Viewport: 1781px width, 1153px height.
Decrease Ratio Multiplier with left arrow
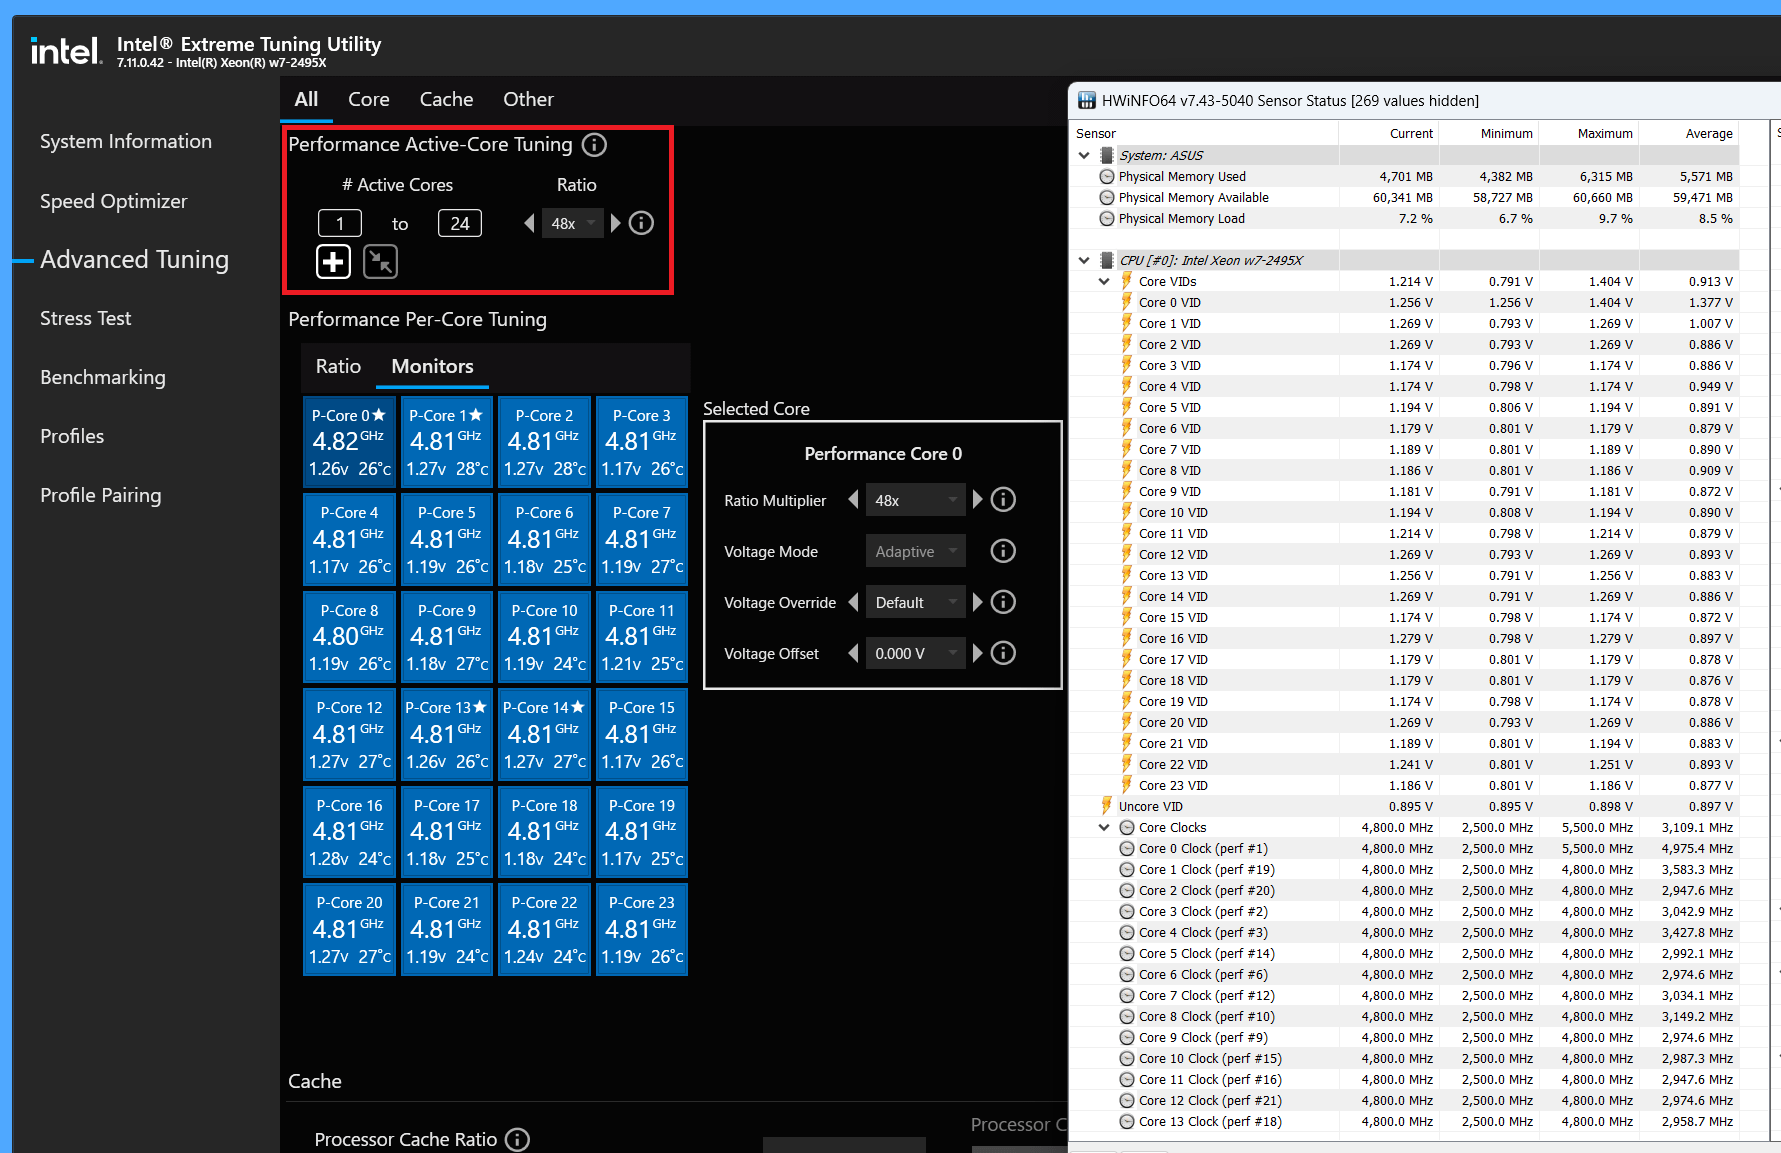853,499
